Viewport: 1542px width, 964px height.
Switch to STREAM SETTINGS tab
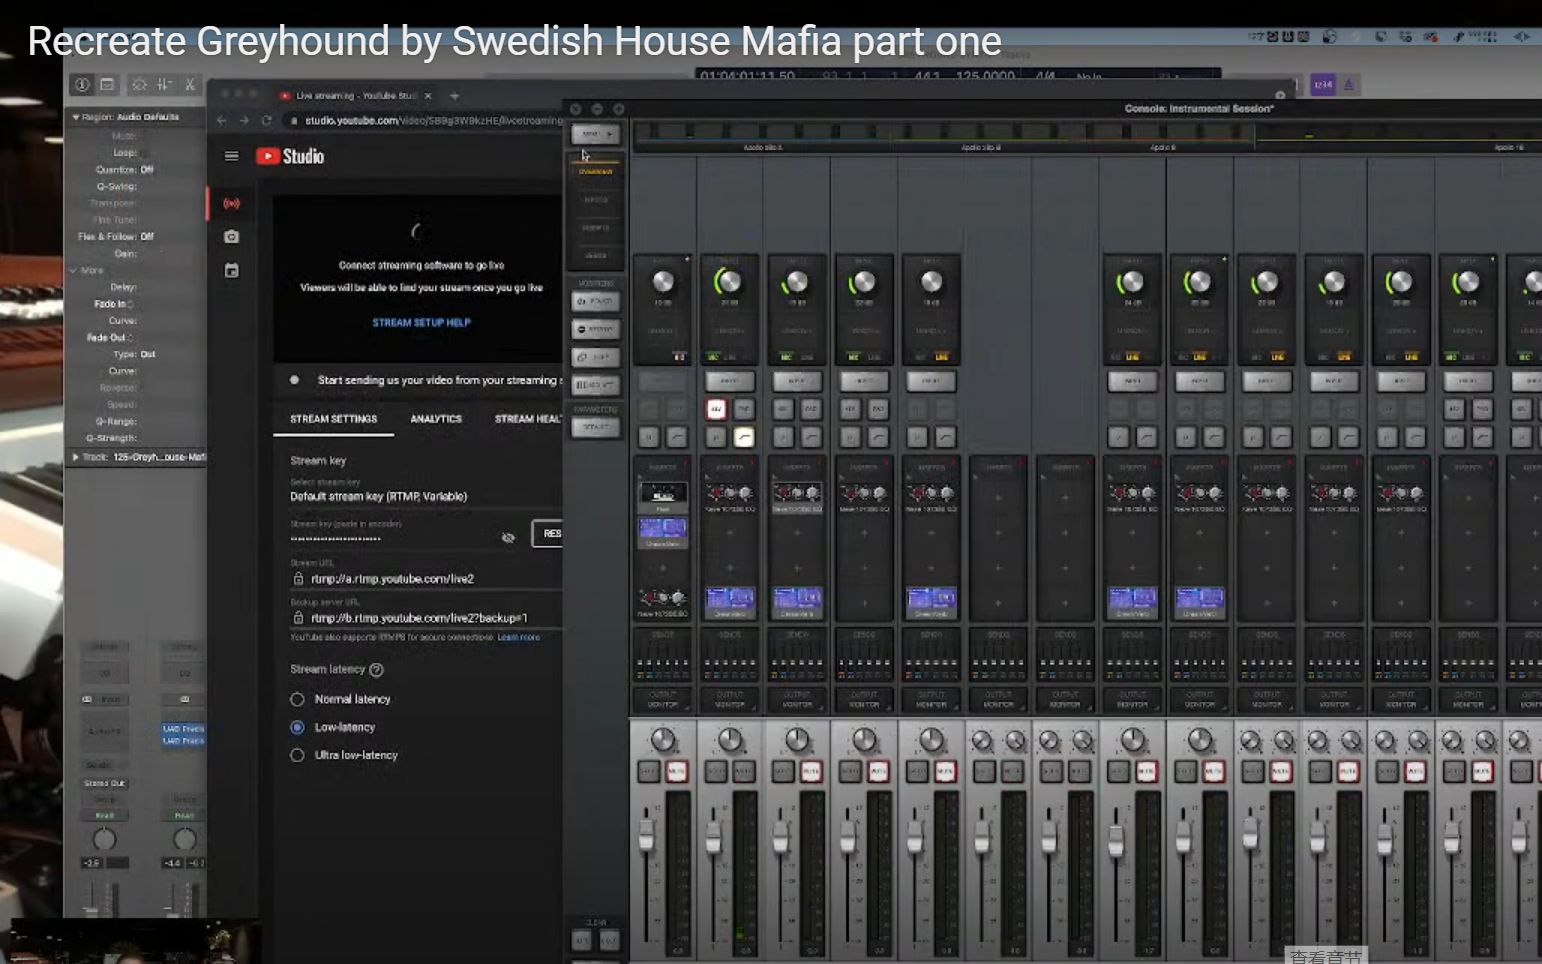334,419
